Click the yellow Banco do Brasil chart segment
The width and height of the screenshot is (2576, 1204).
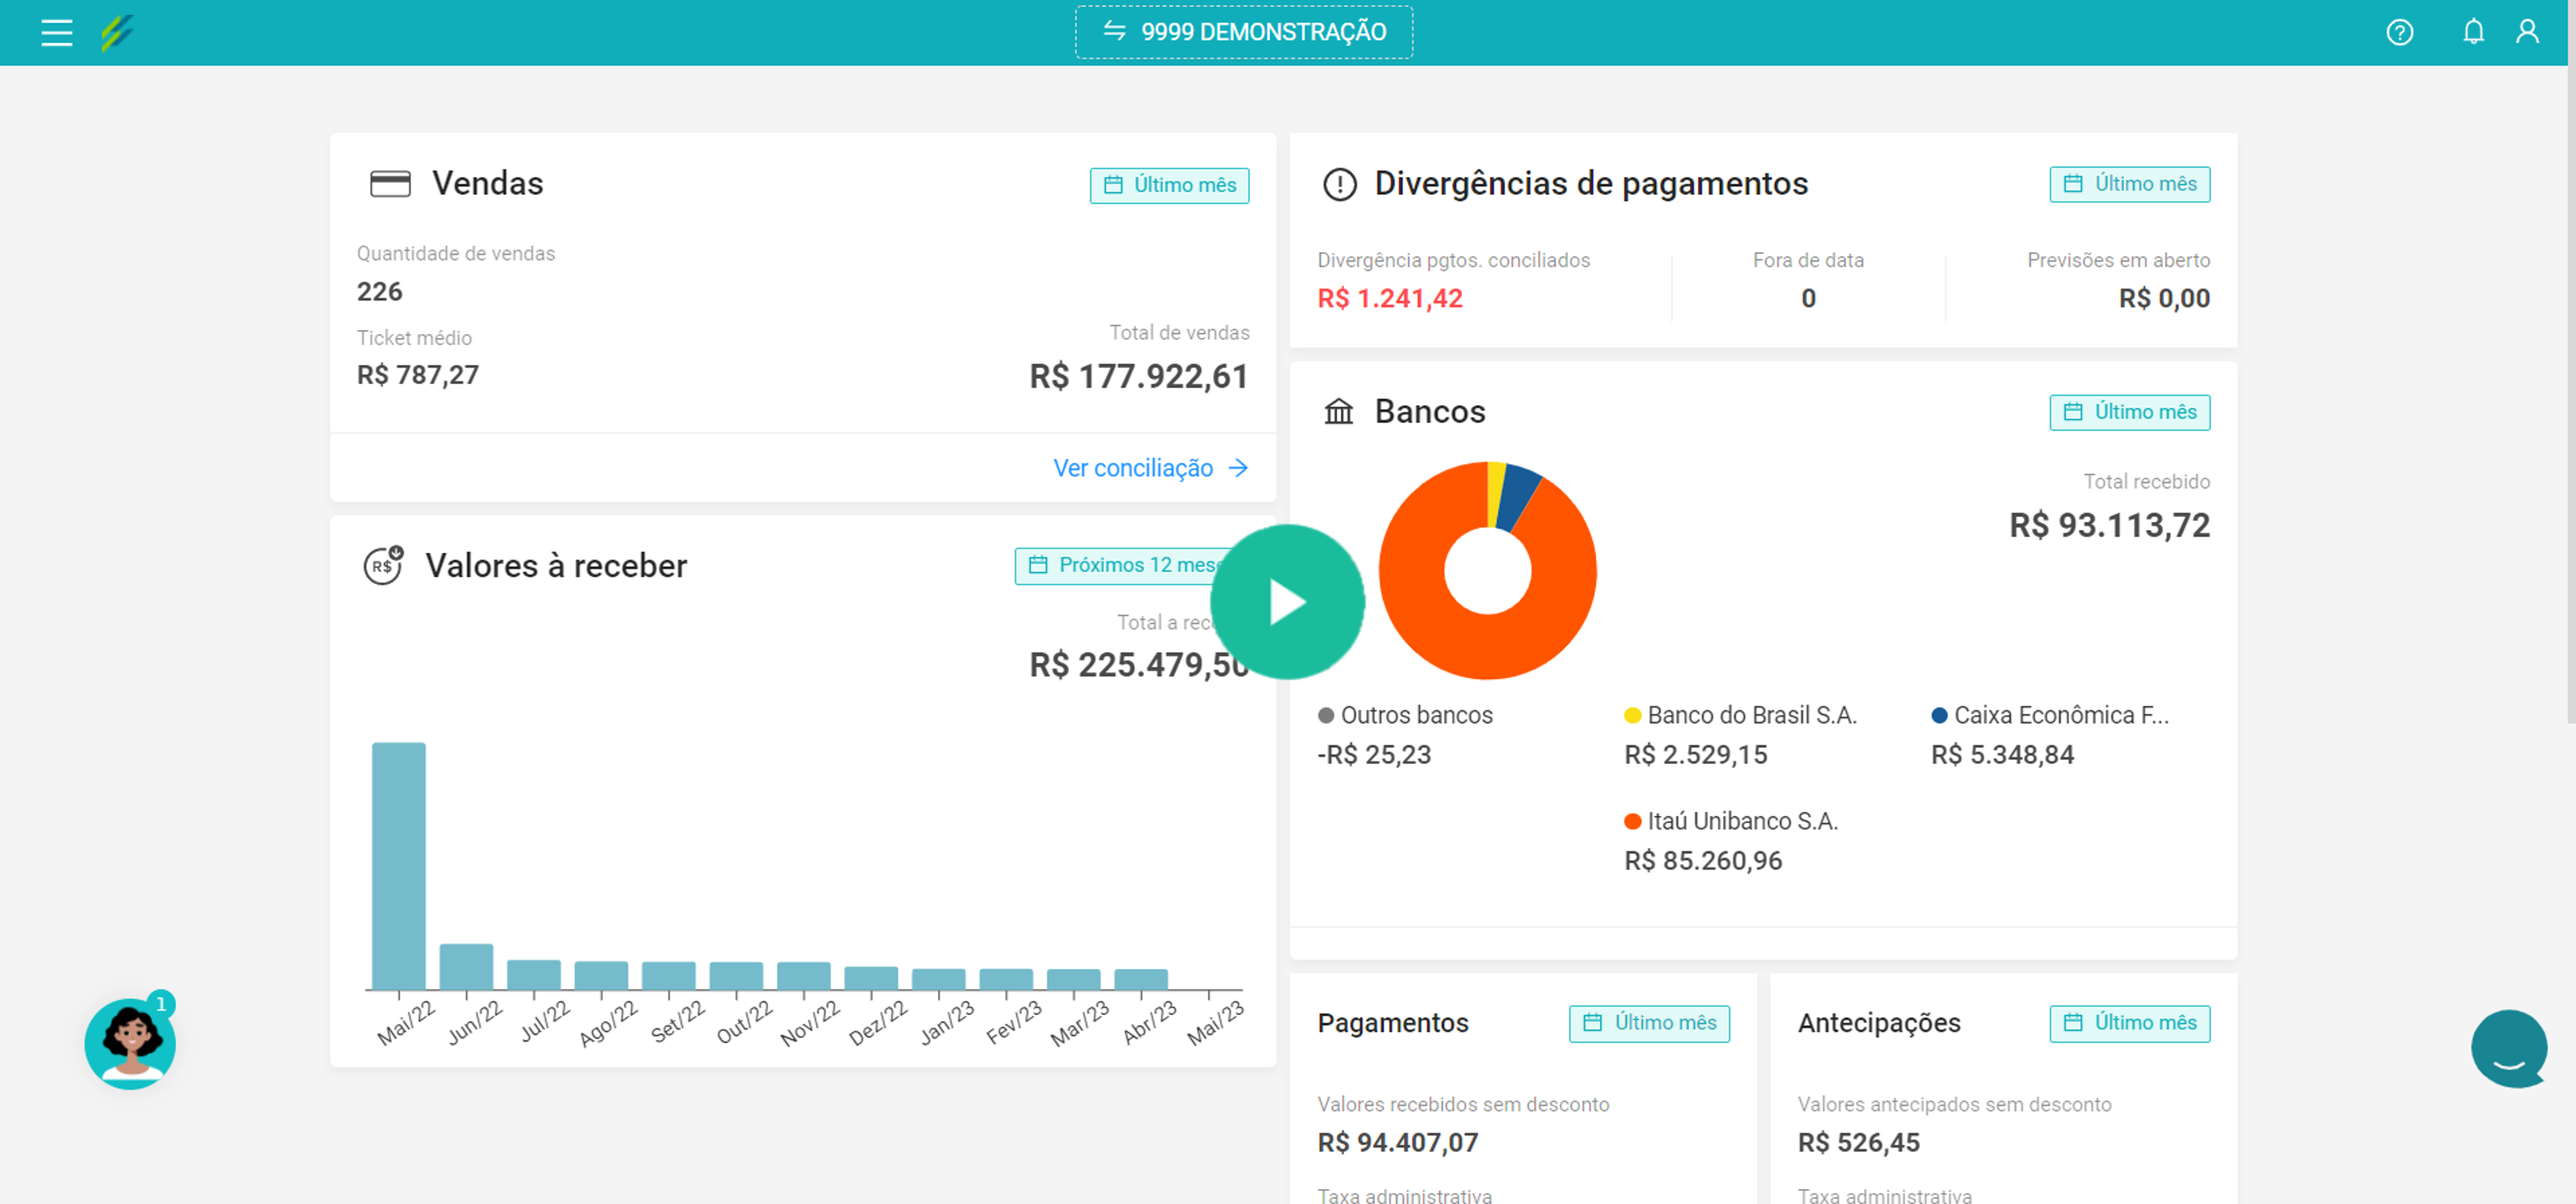pyautogui.click(x=1496, y=494)
